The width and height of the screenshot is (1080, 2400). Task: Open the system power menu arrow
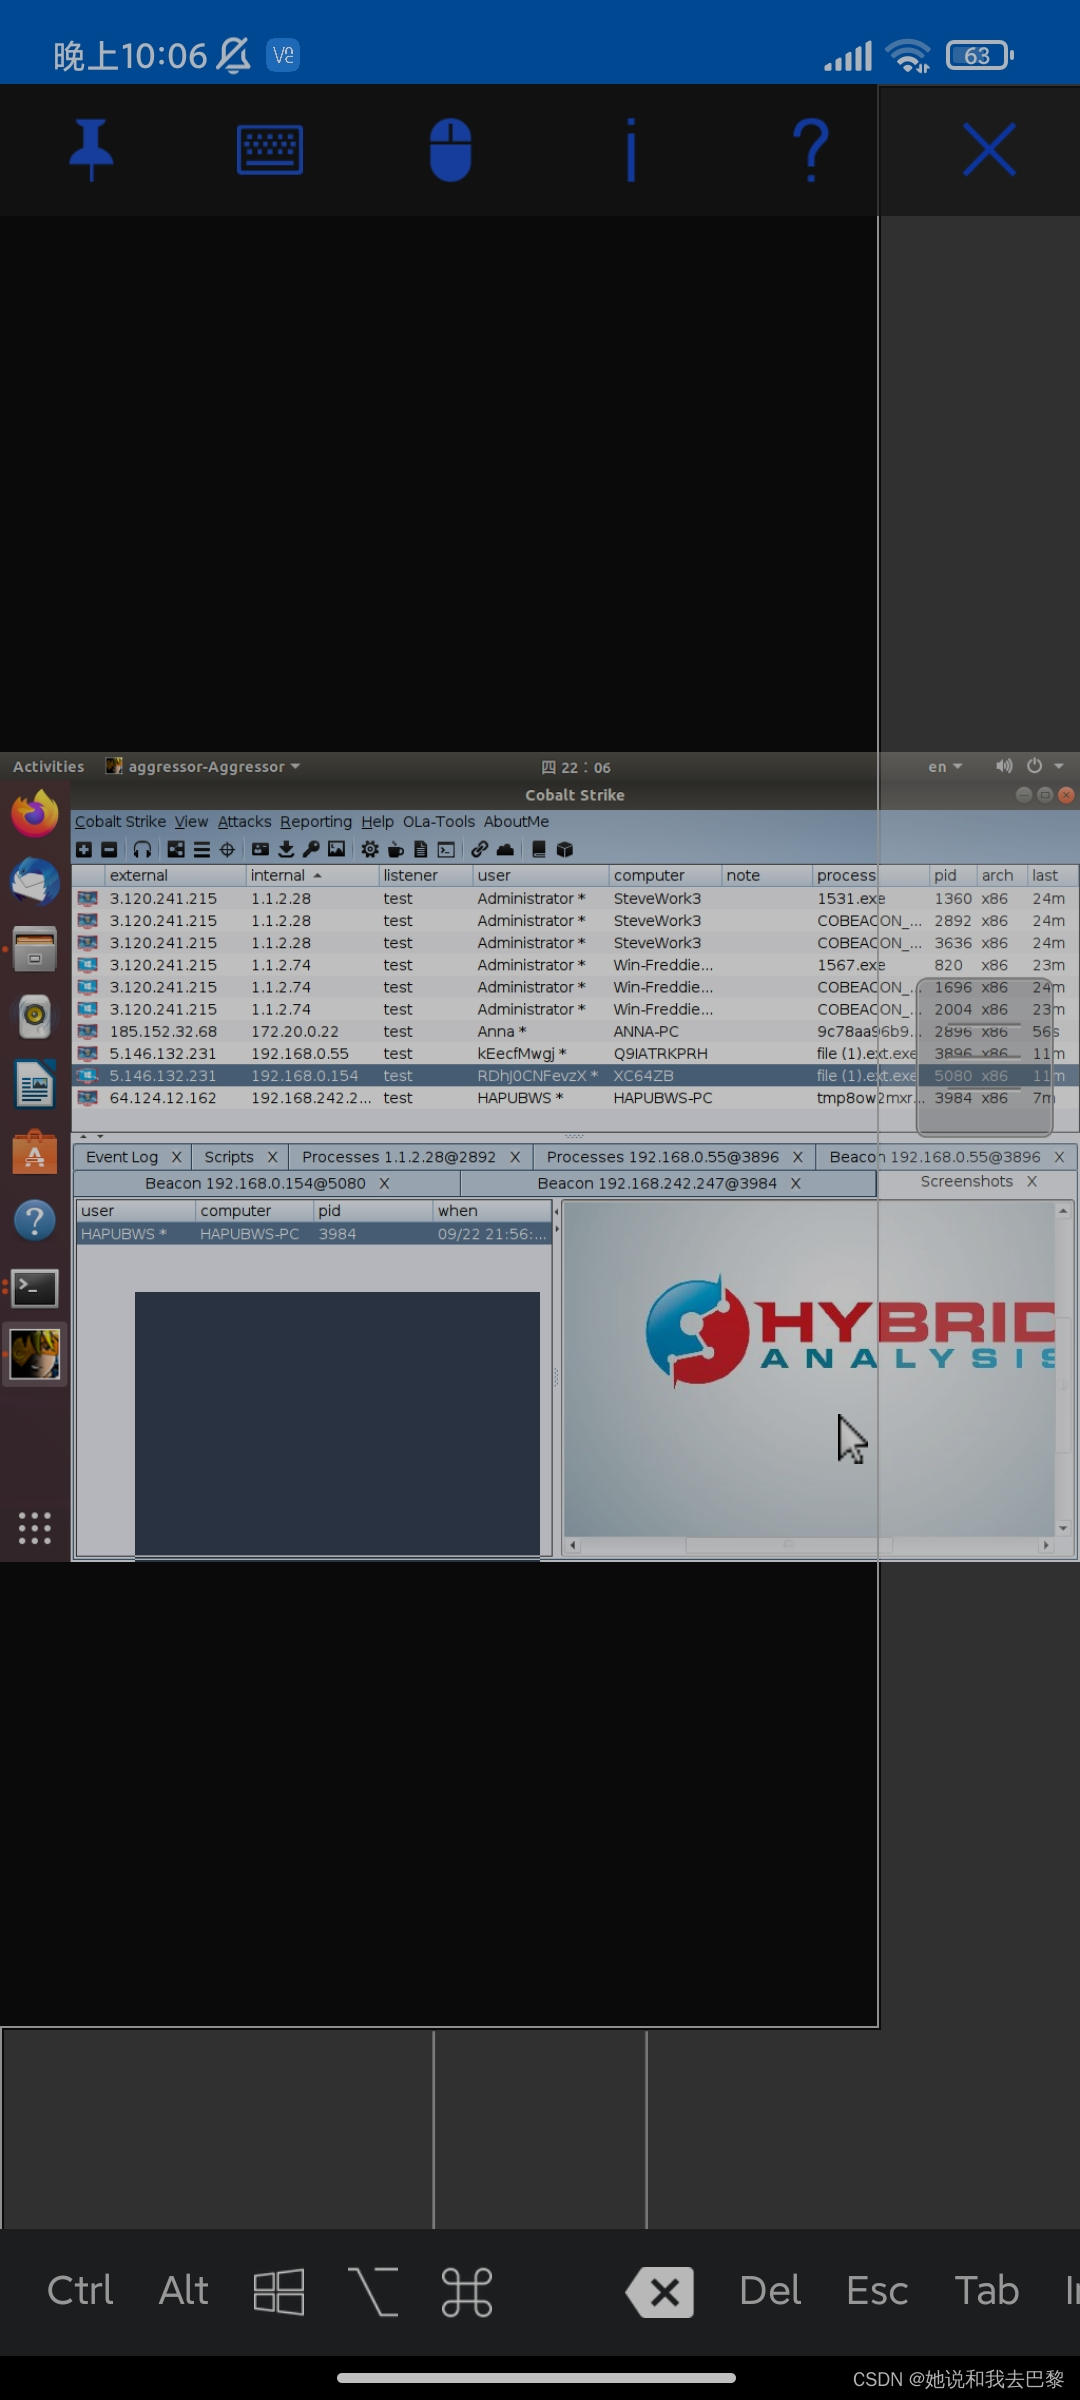tap(1059, 766)
